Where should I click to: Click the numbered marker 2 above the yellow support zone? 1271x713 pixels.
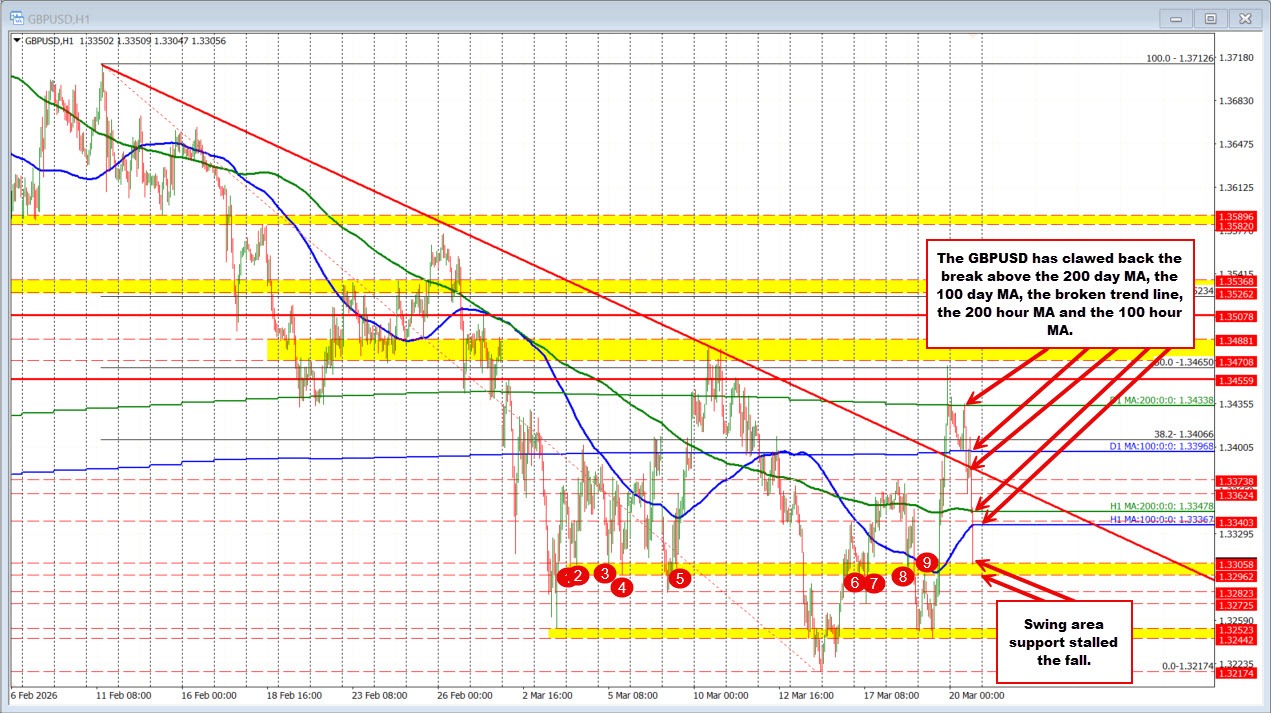tap(578, 575)
